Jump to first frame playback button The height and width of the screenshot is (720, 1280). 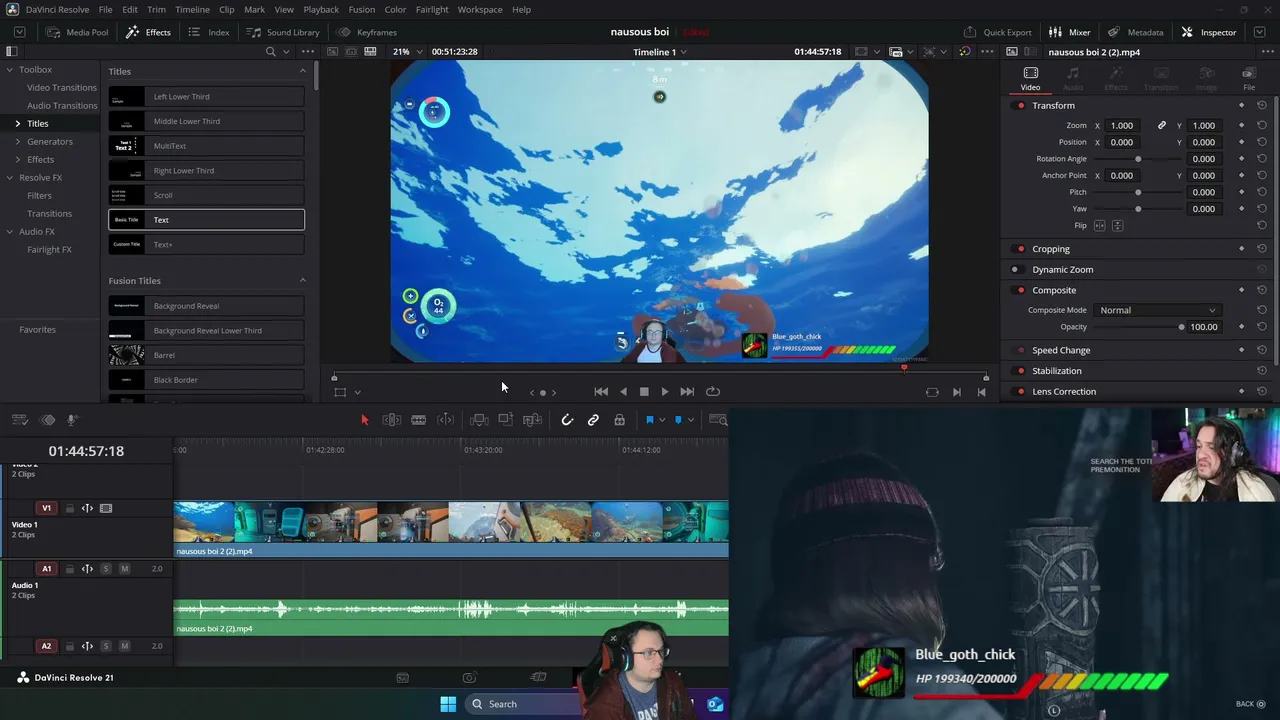[601, 392]
